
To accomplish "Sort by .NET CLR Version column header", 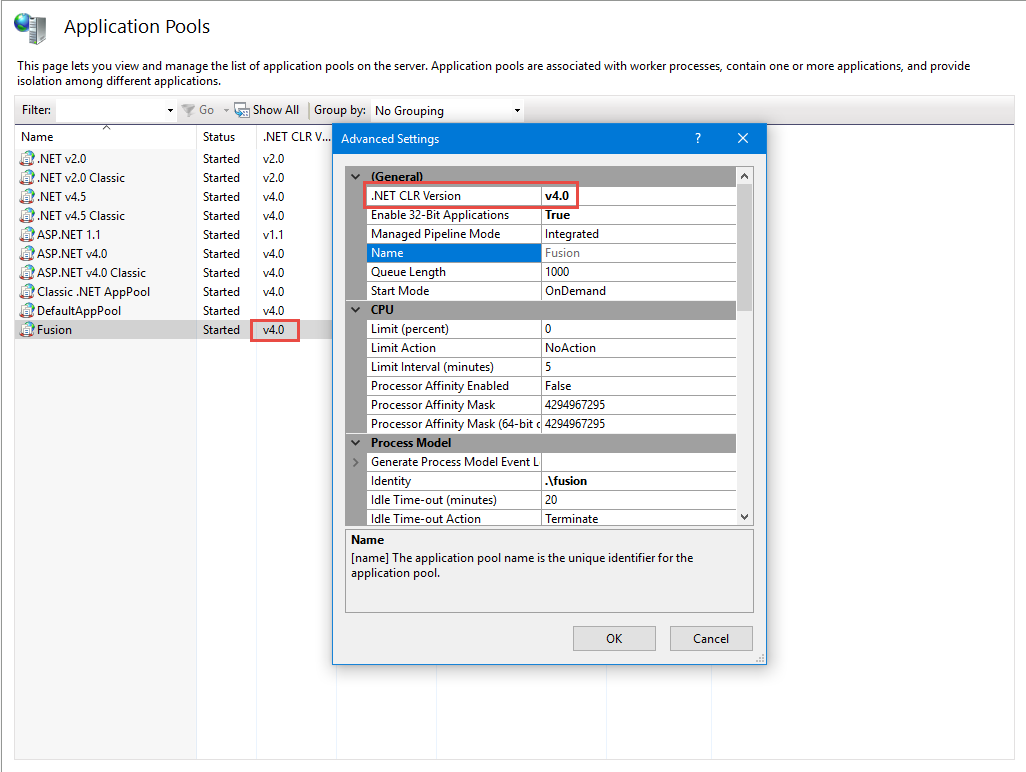I will coord(295,137).
